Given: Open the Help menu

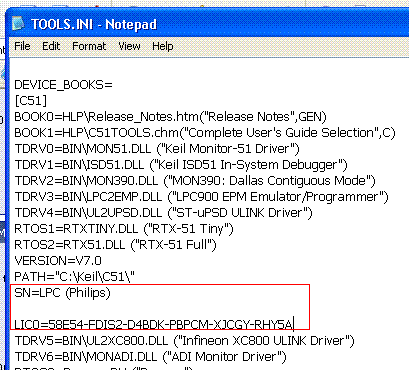Looking at the screenshot, I should click(x=163, y=46).
